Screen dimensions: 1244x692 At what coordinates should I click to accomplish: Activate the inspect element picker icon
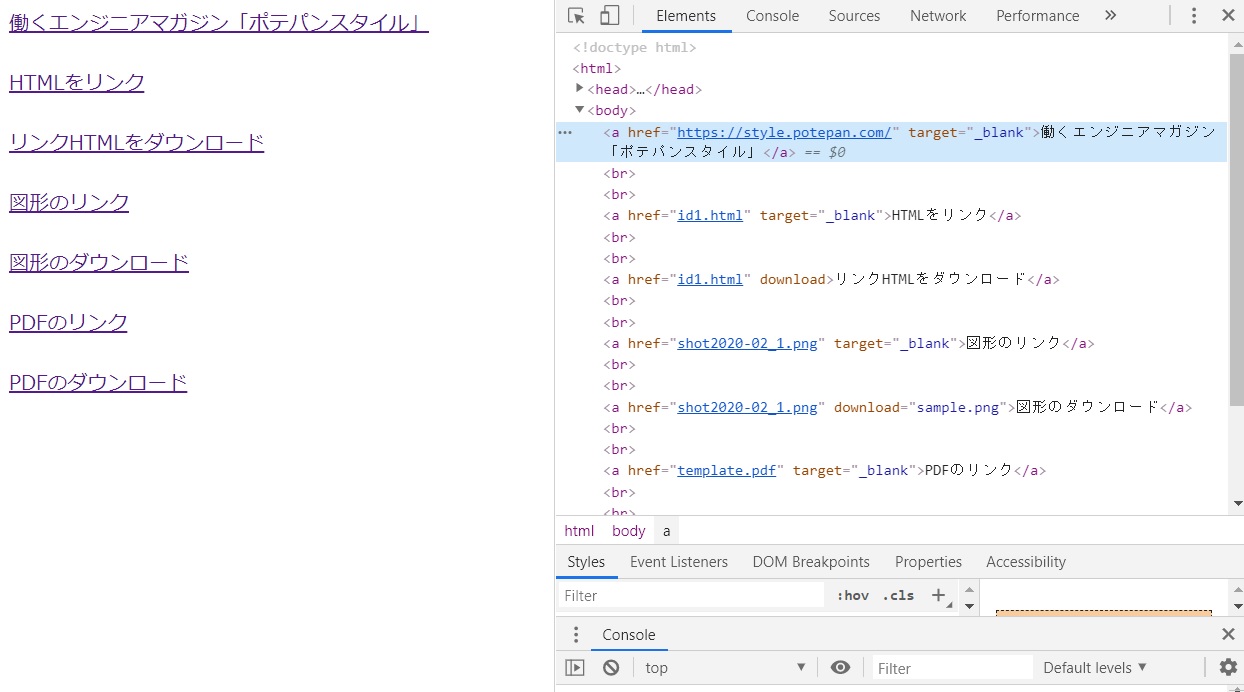point(576,15)
